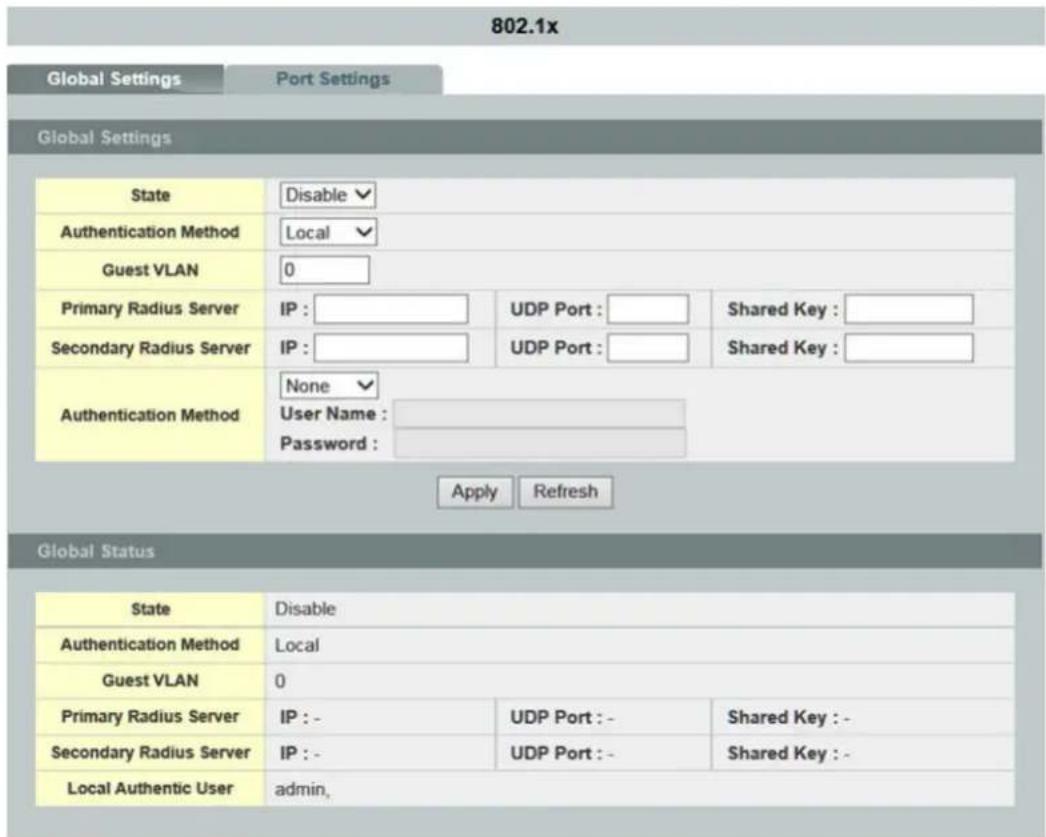Click the Password : label
This screenshot has height=837, width=1046.
coord(329,444)
